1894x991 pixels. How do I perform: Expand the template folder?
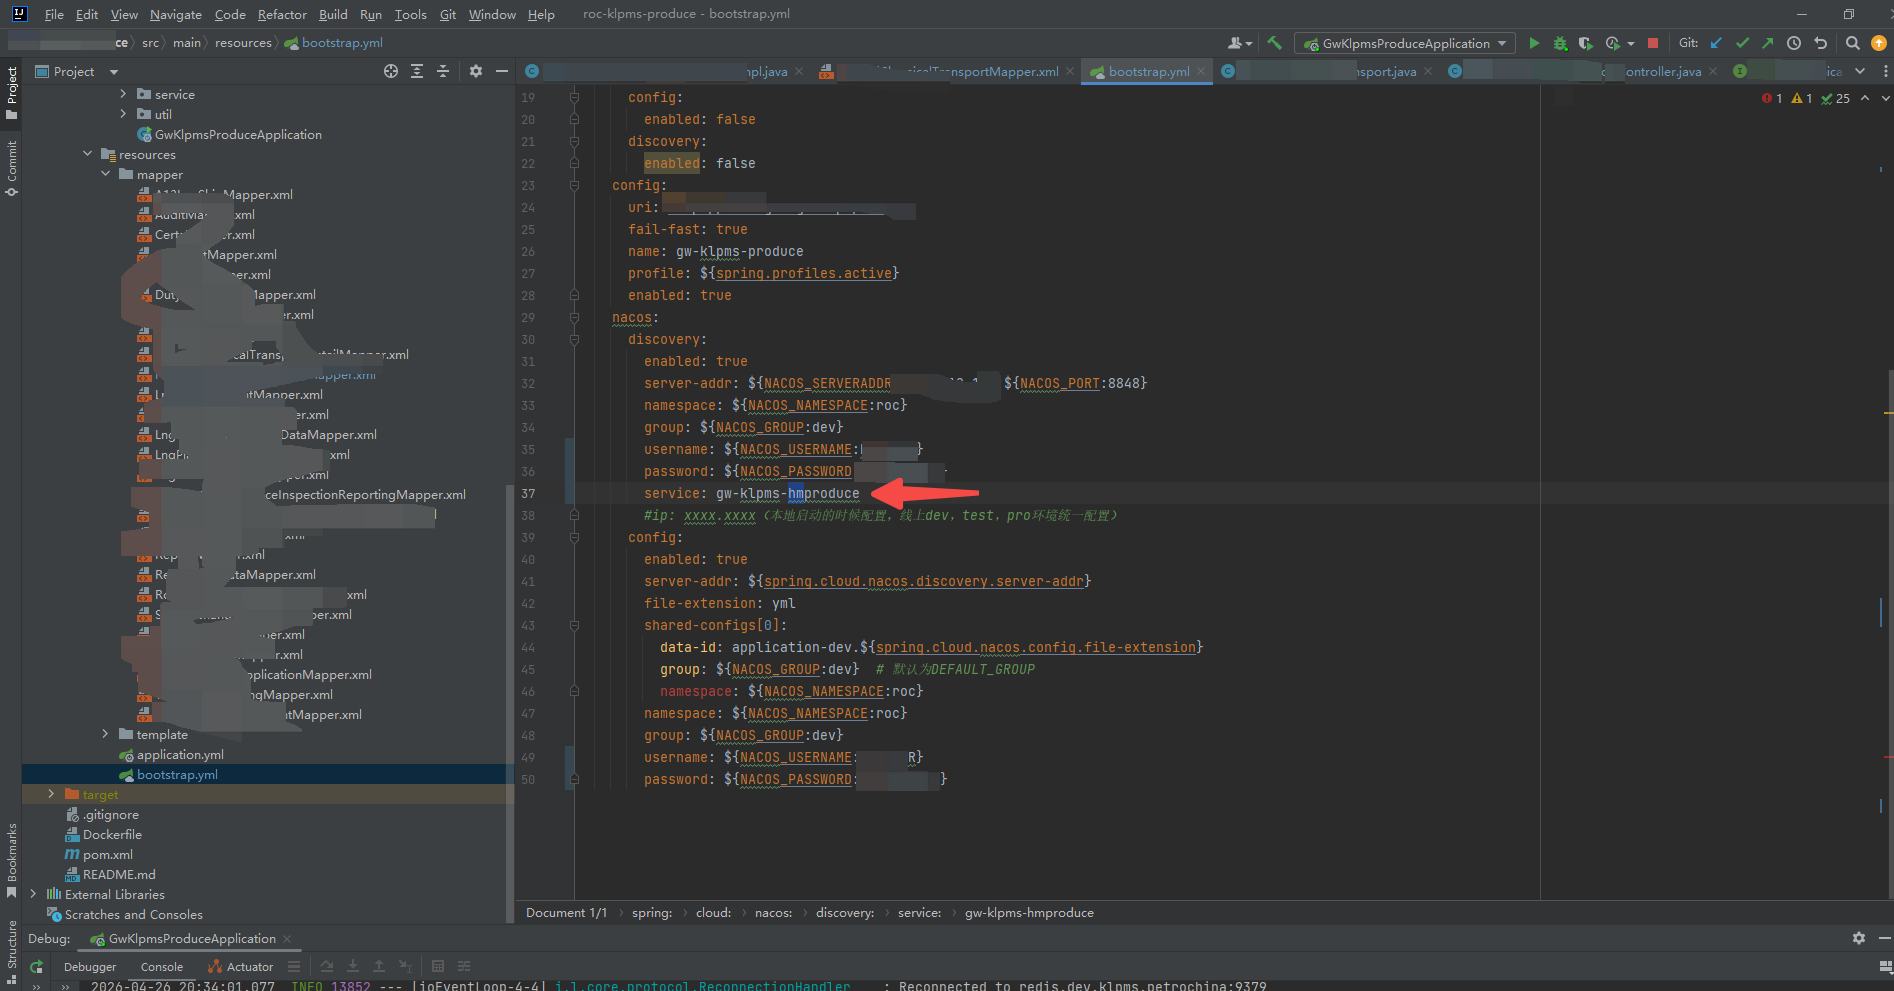(x=105, y=734)
